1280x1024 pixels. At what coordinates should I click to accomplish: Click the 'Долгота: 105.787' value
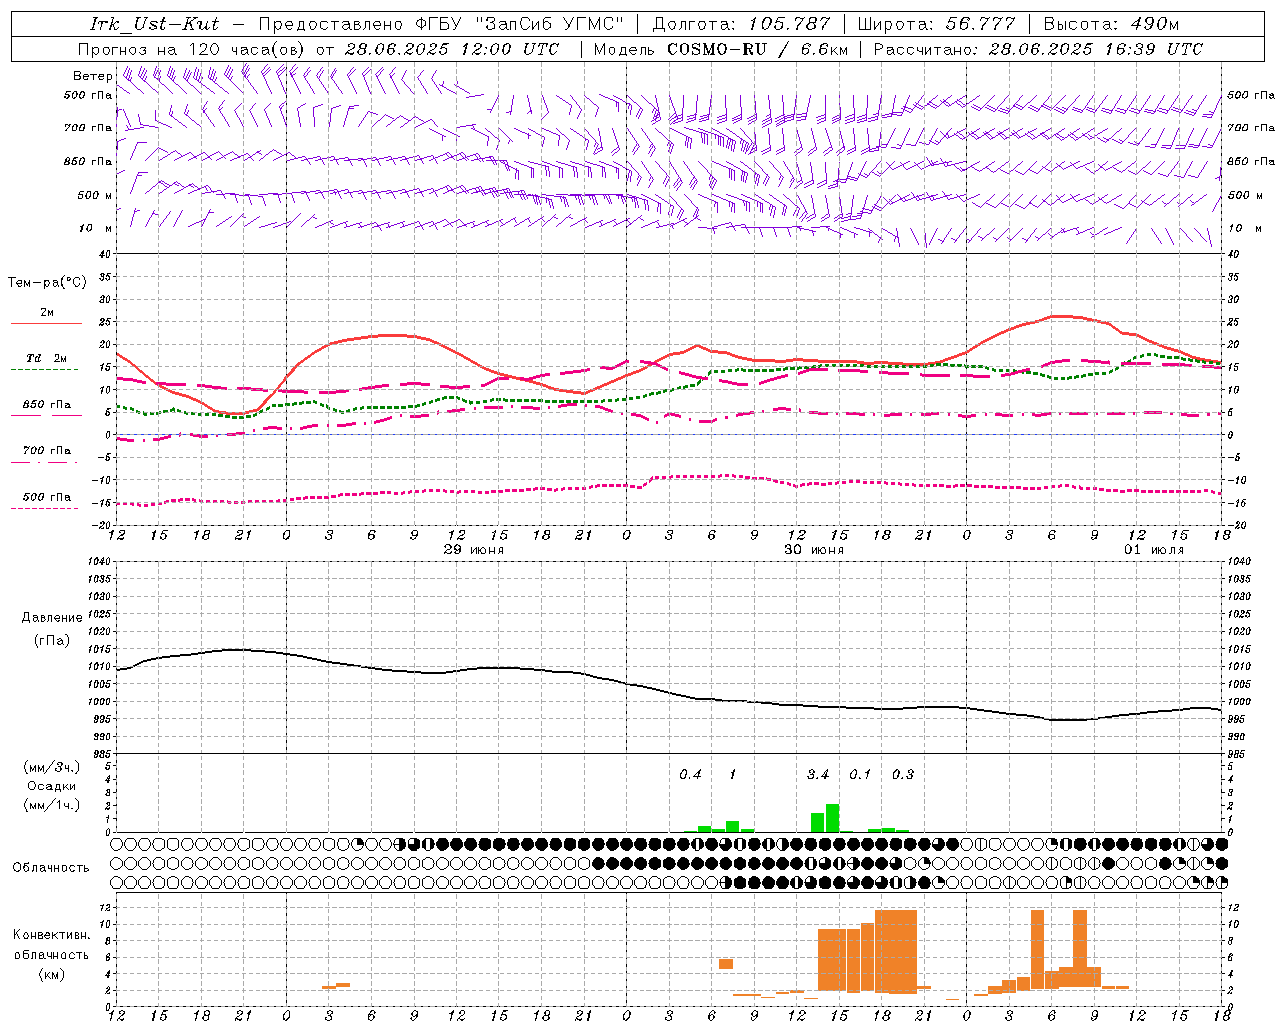741,24
